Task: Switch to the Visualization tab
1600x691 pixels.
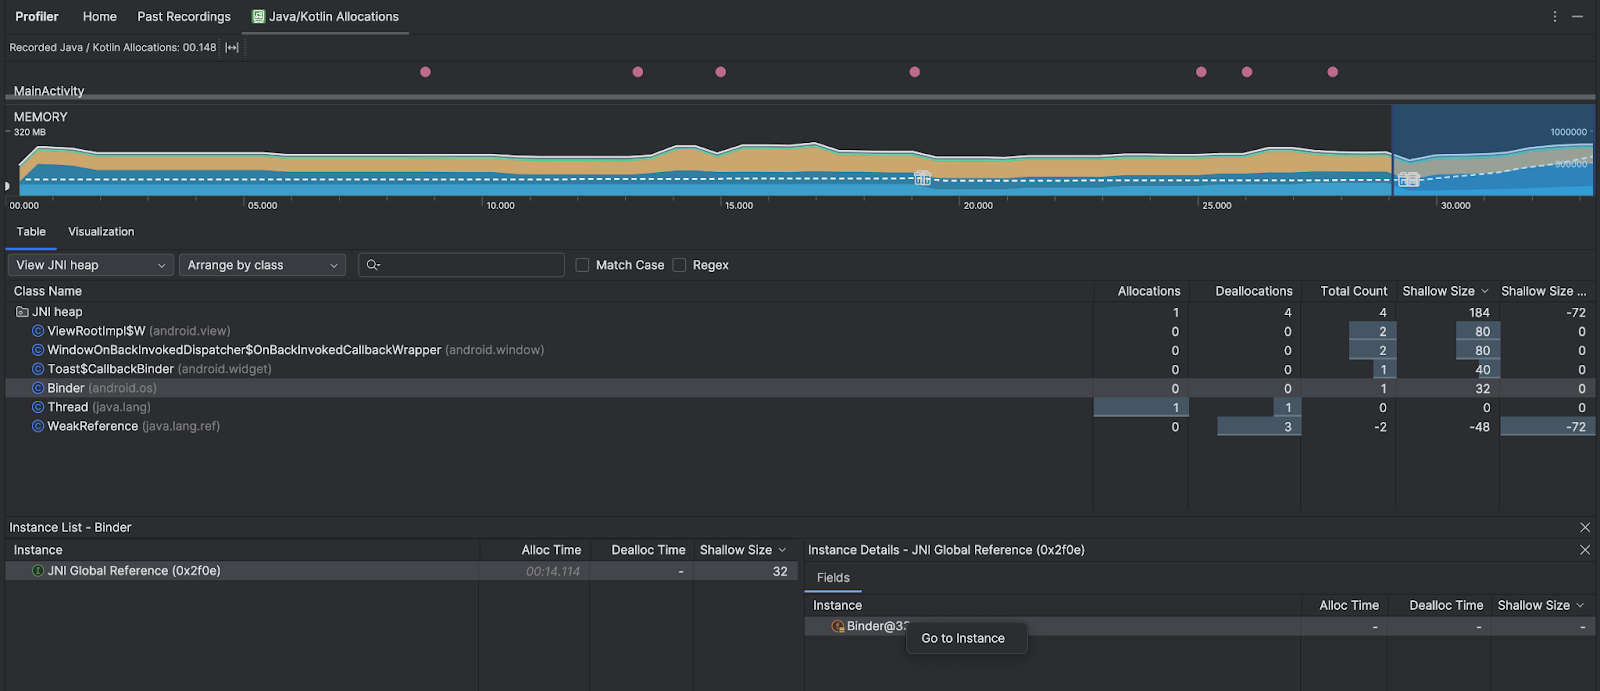Action: pyautogui.click(x=101, y=232)
